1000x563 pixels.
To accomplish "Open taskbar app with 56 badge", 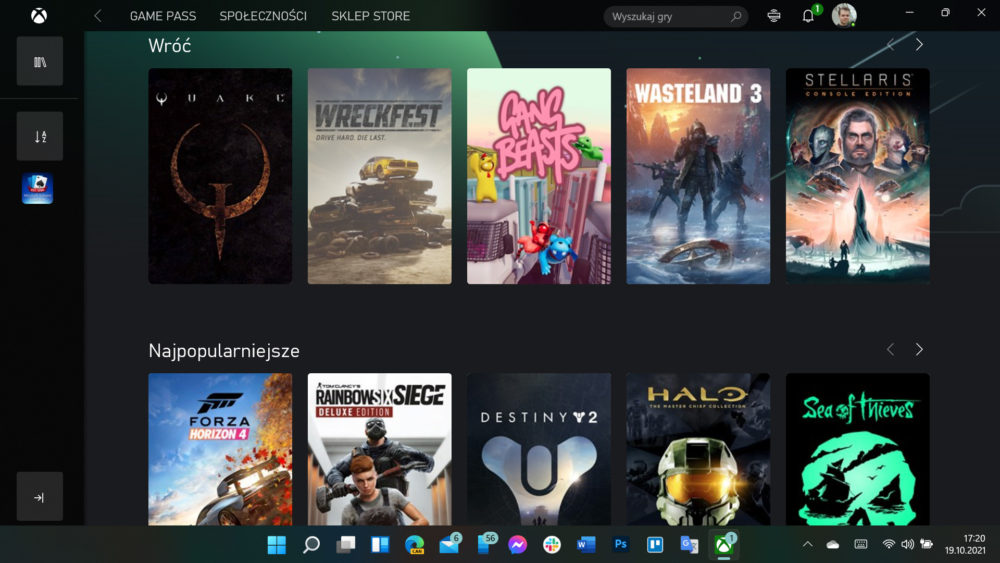I will tap(486, 544).
